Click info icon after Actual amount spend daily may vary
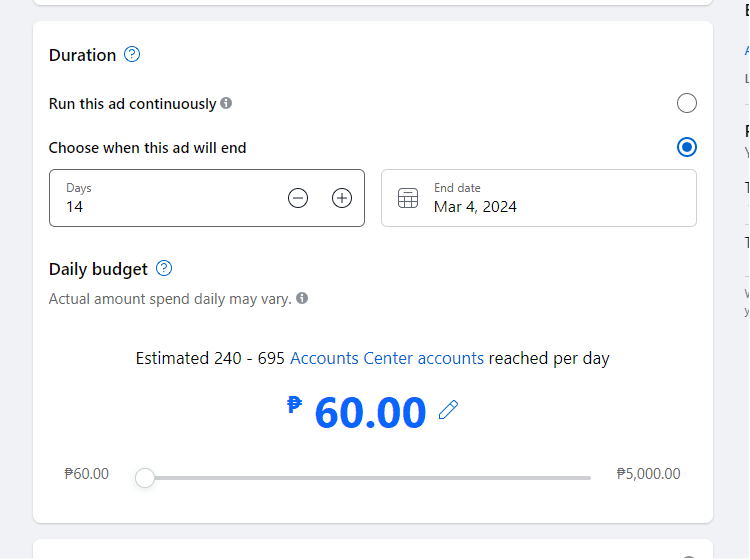The height and width of the screenshot is (560, 750). (302, 298)
